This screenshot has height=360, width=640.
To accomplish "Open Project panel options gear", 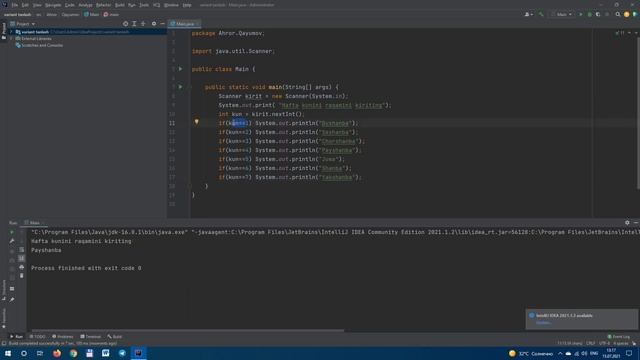I will (x=154, y=24).
